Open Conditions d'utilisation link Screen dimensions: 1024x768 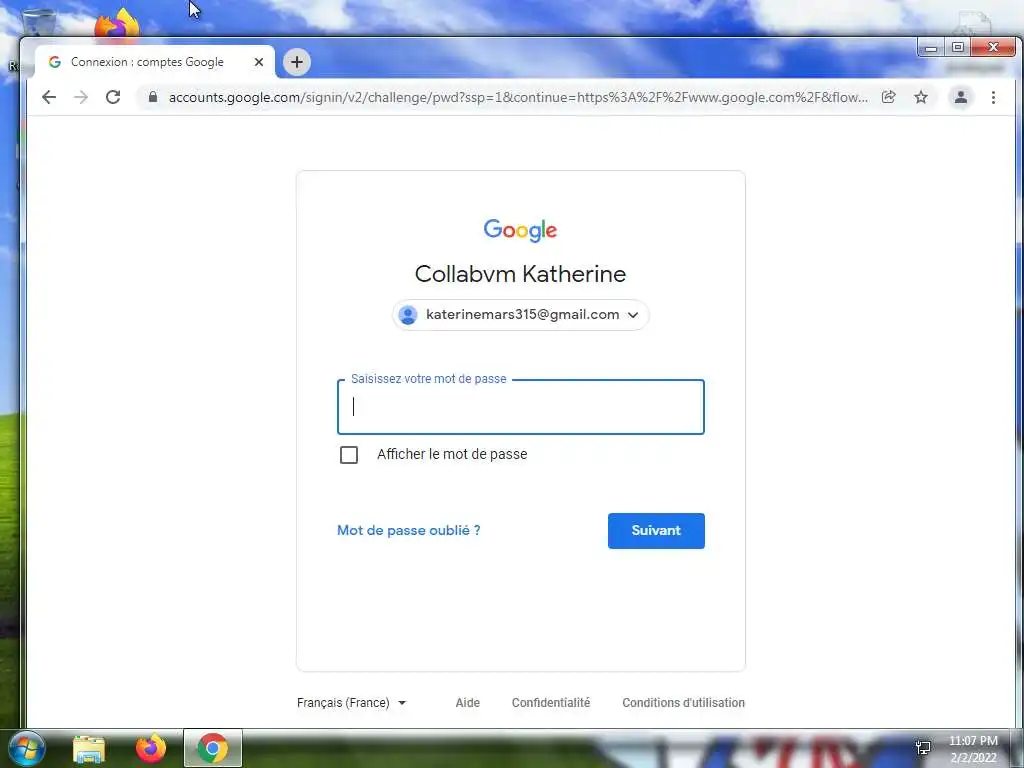[x=683, y=703]
